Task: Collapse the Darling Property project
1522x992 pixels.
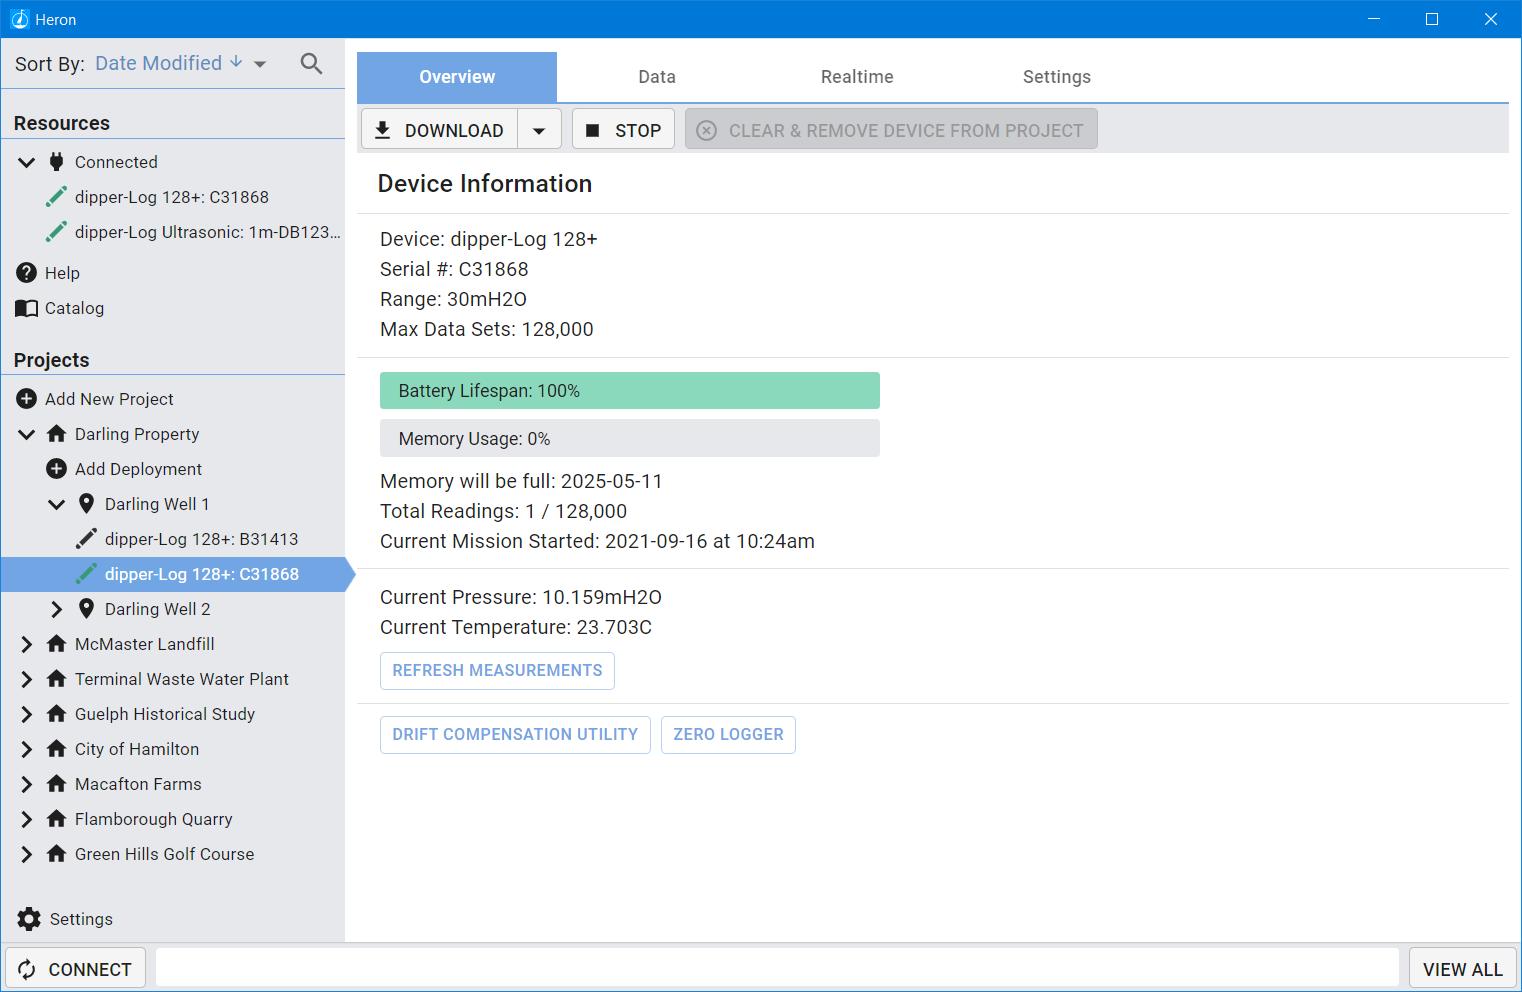Action: (x=27, y=434)
